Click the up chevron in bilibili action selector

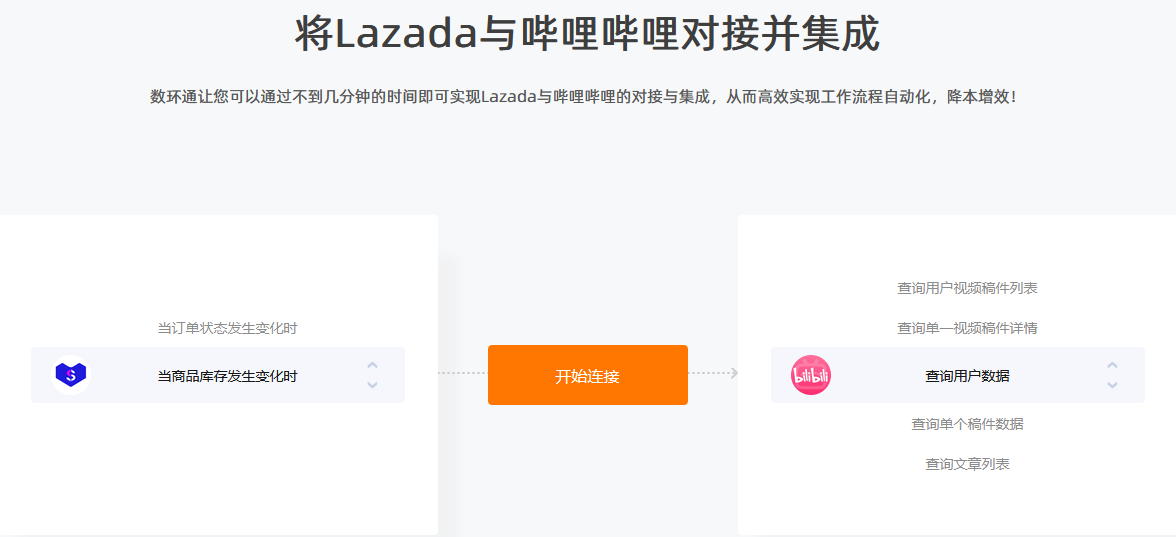[x=1112, y=366]
